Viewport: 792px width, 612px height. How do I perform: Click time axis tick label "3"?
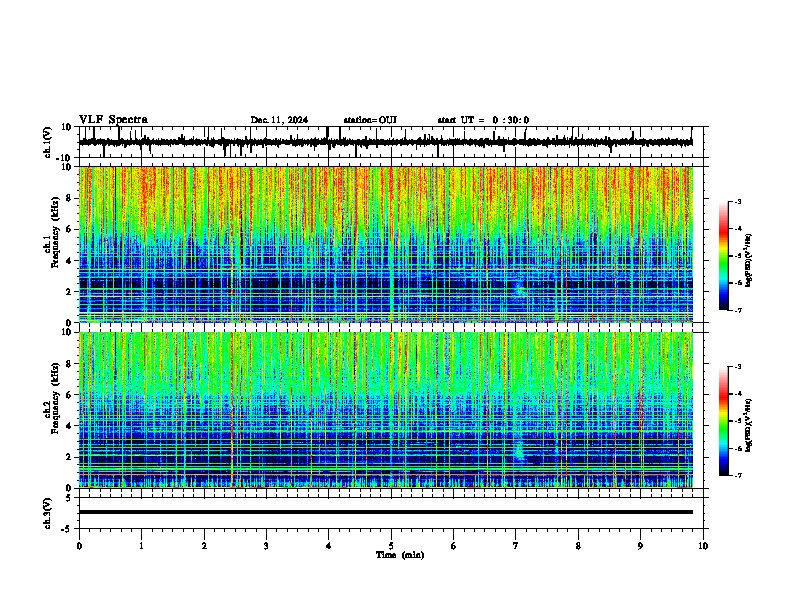[266, 546]
